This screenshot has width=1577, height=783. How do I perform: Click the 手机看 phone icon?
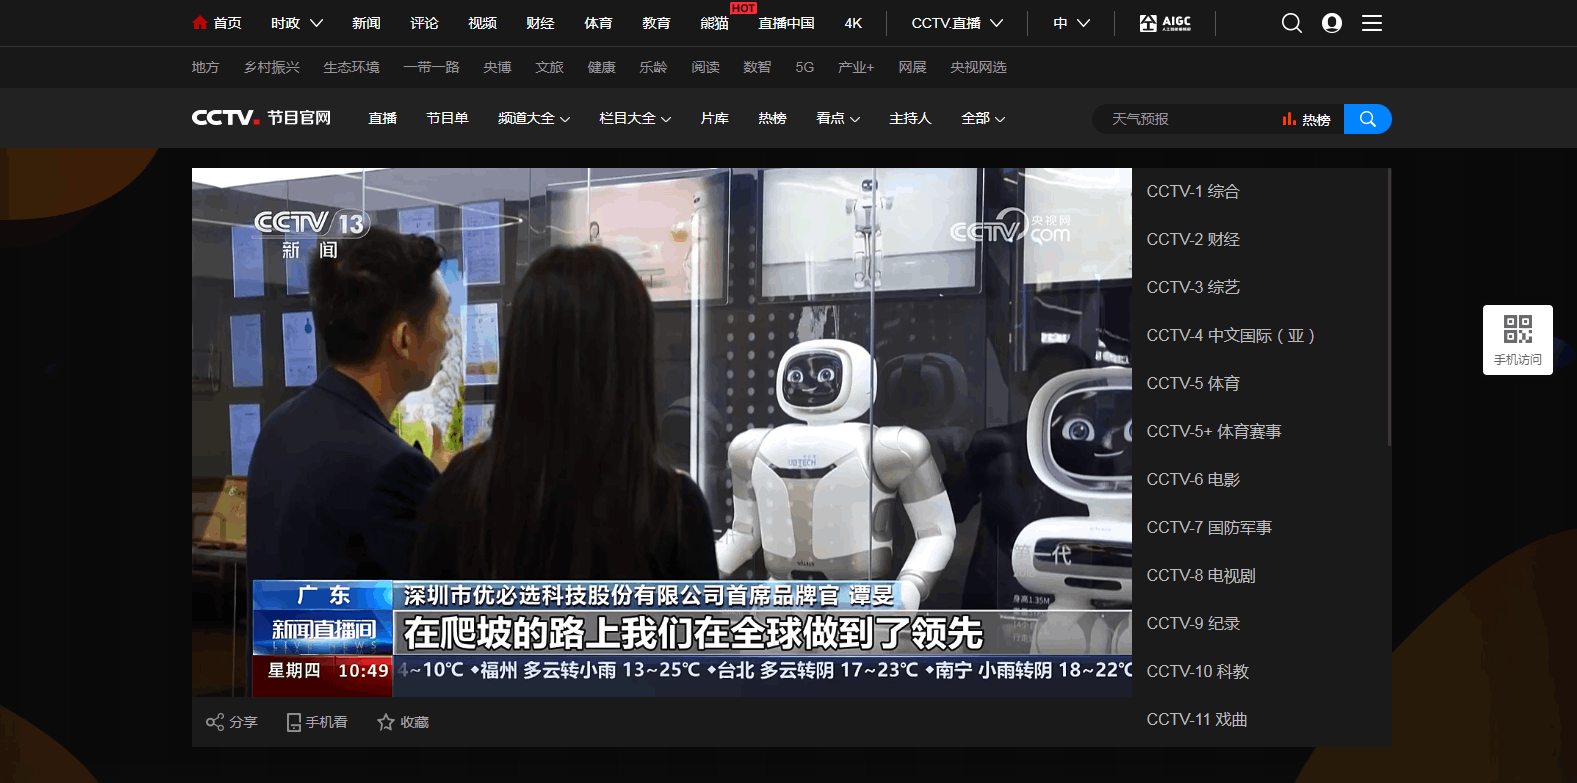(x=294, y=722)
